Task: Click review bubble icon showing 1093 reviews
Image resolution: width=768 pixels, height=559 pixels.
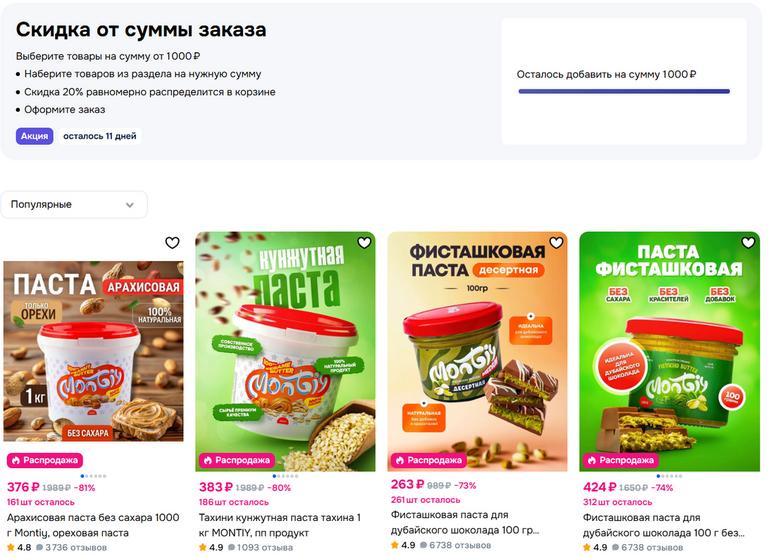Action: 232,547
